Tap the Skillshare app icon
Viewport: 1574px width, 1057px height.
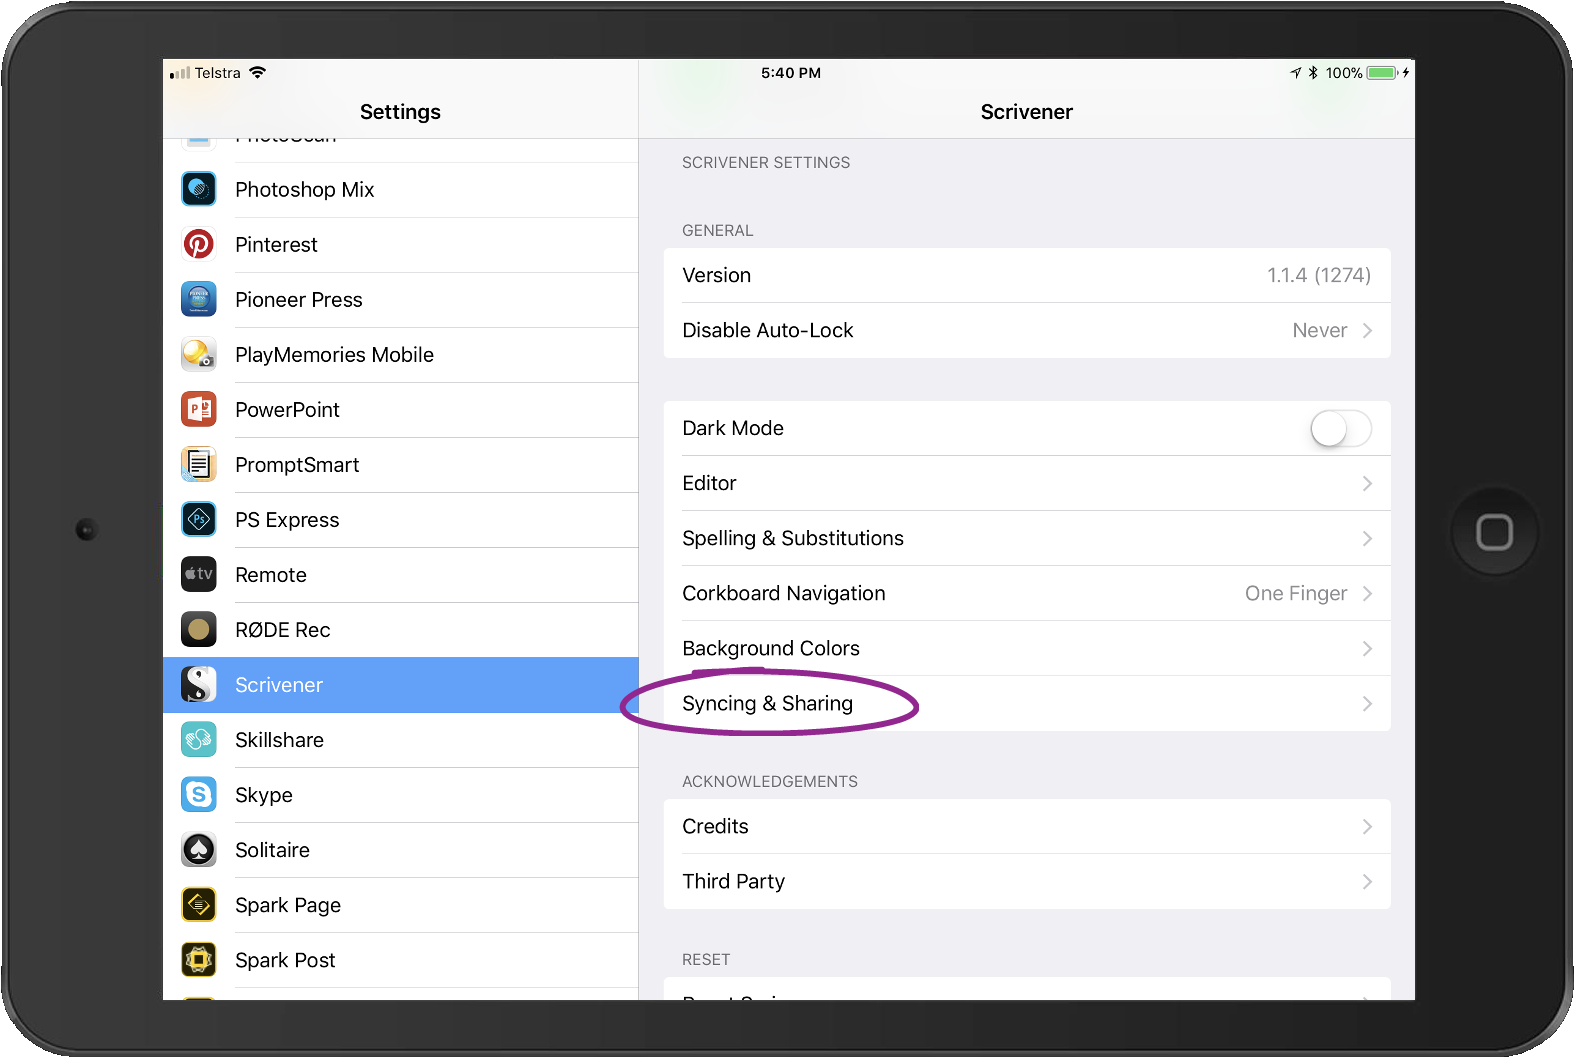tap(199, 739)
